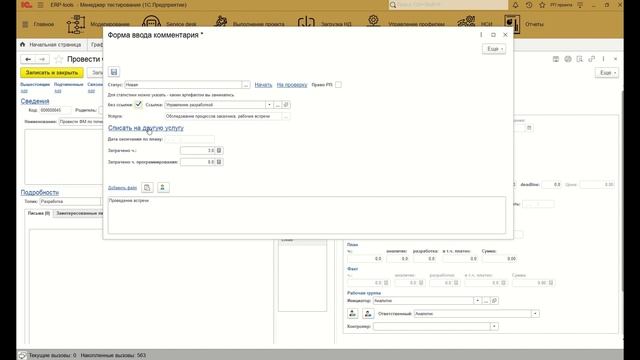
Task: Open the 1C main menu hamburger icon
Action: pos(40,5)
